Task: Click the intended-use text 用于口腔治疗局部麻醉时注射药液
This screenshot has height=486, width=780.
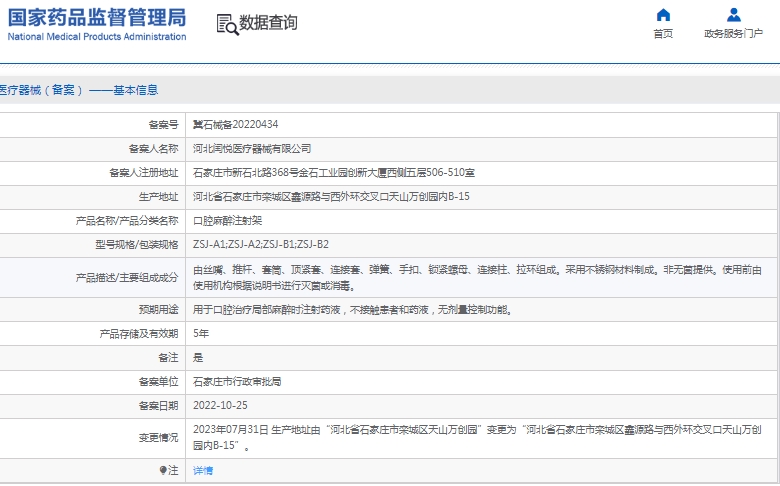Action: (353, 310)
